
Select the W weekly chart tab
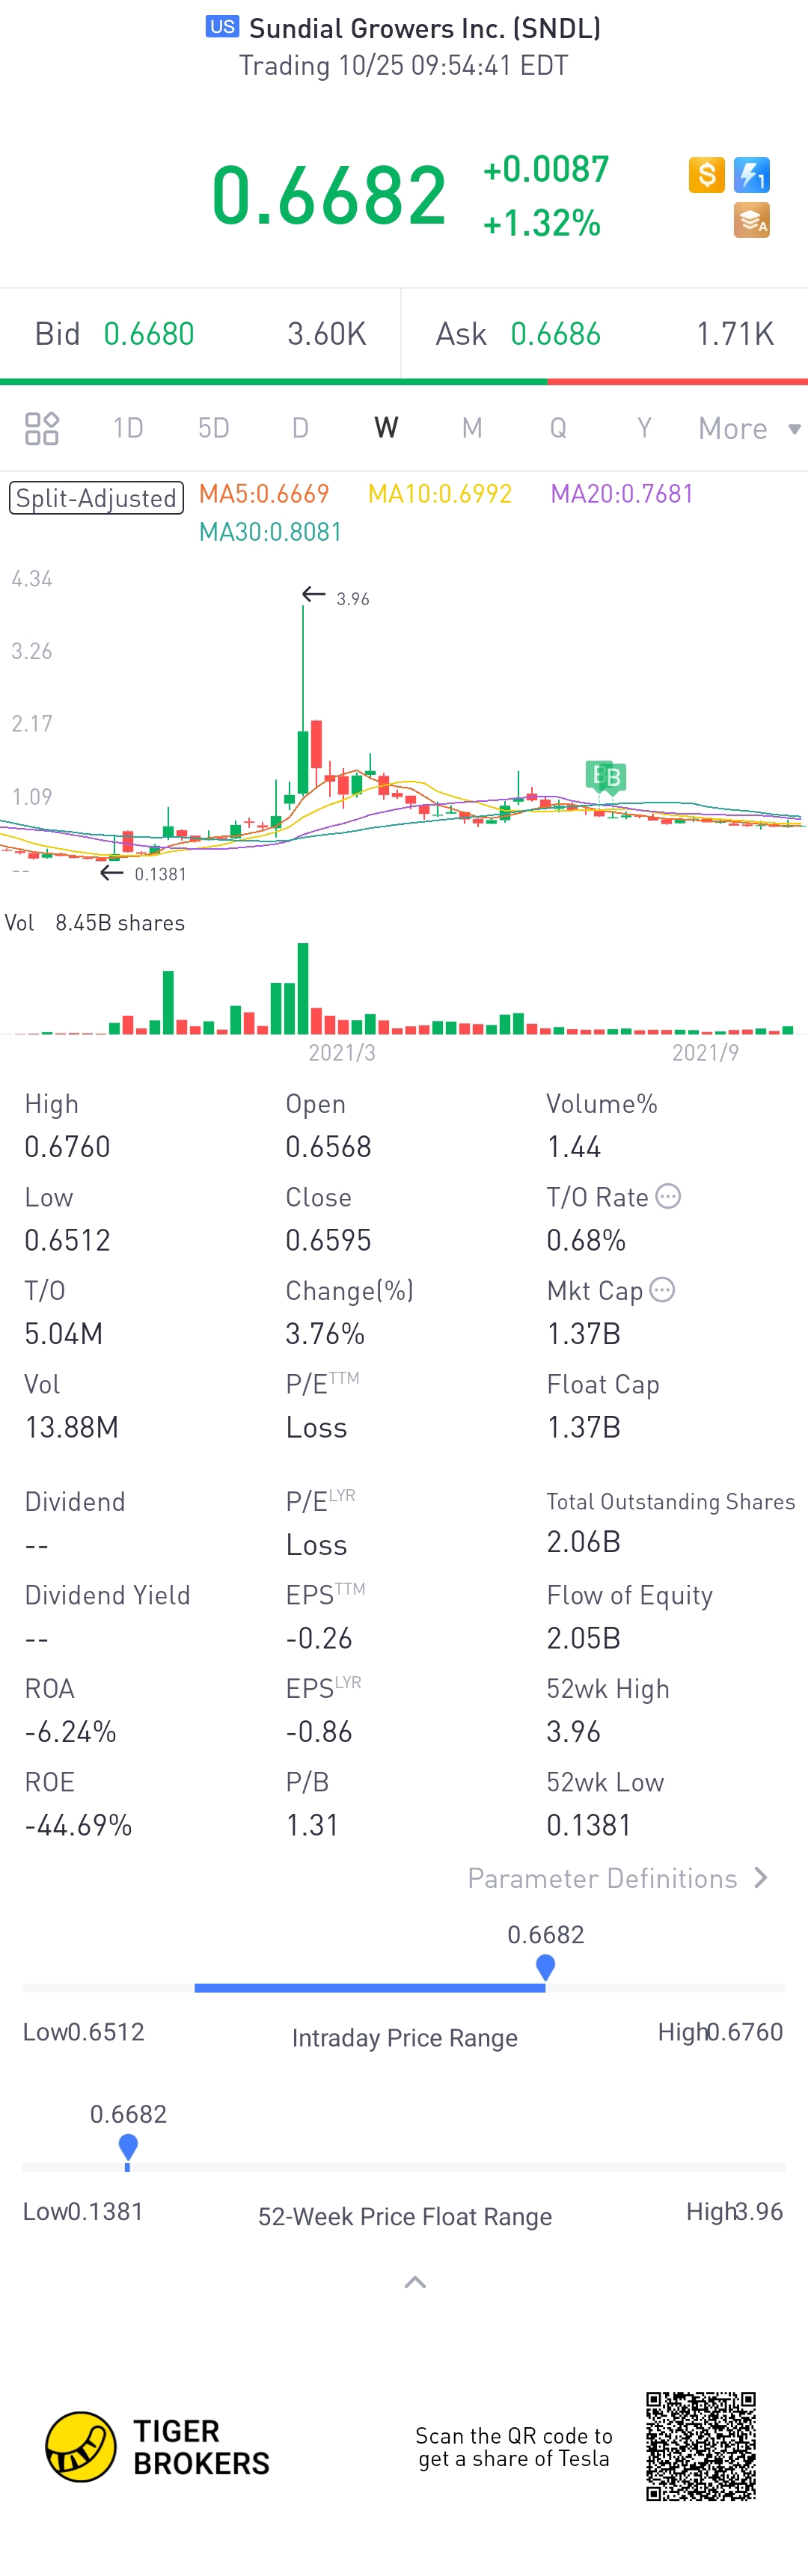pos(386,428)
